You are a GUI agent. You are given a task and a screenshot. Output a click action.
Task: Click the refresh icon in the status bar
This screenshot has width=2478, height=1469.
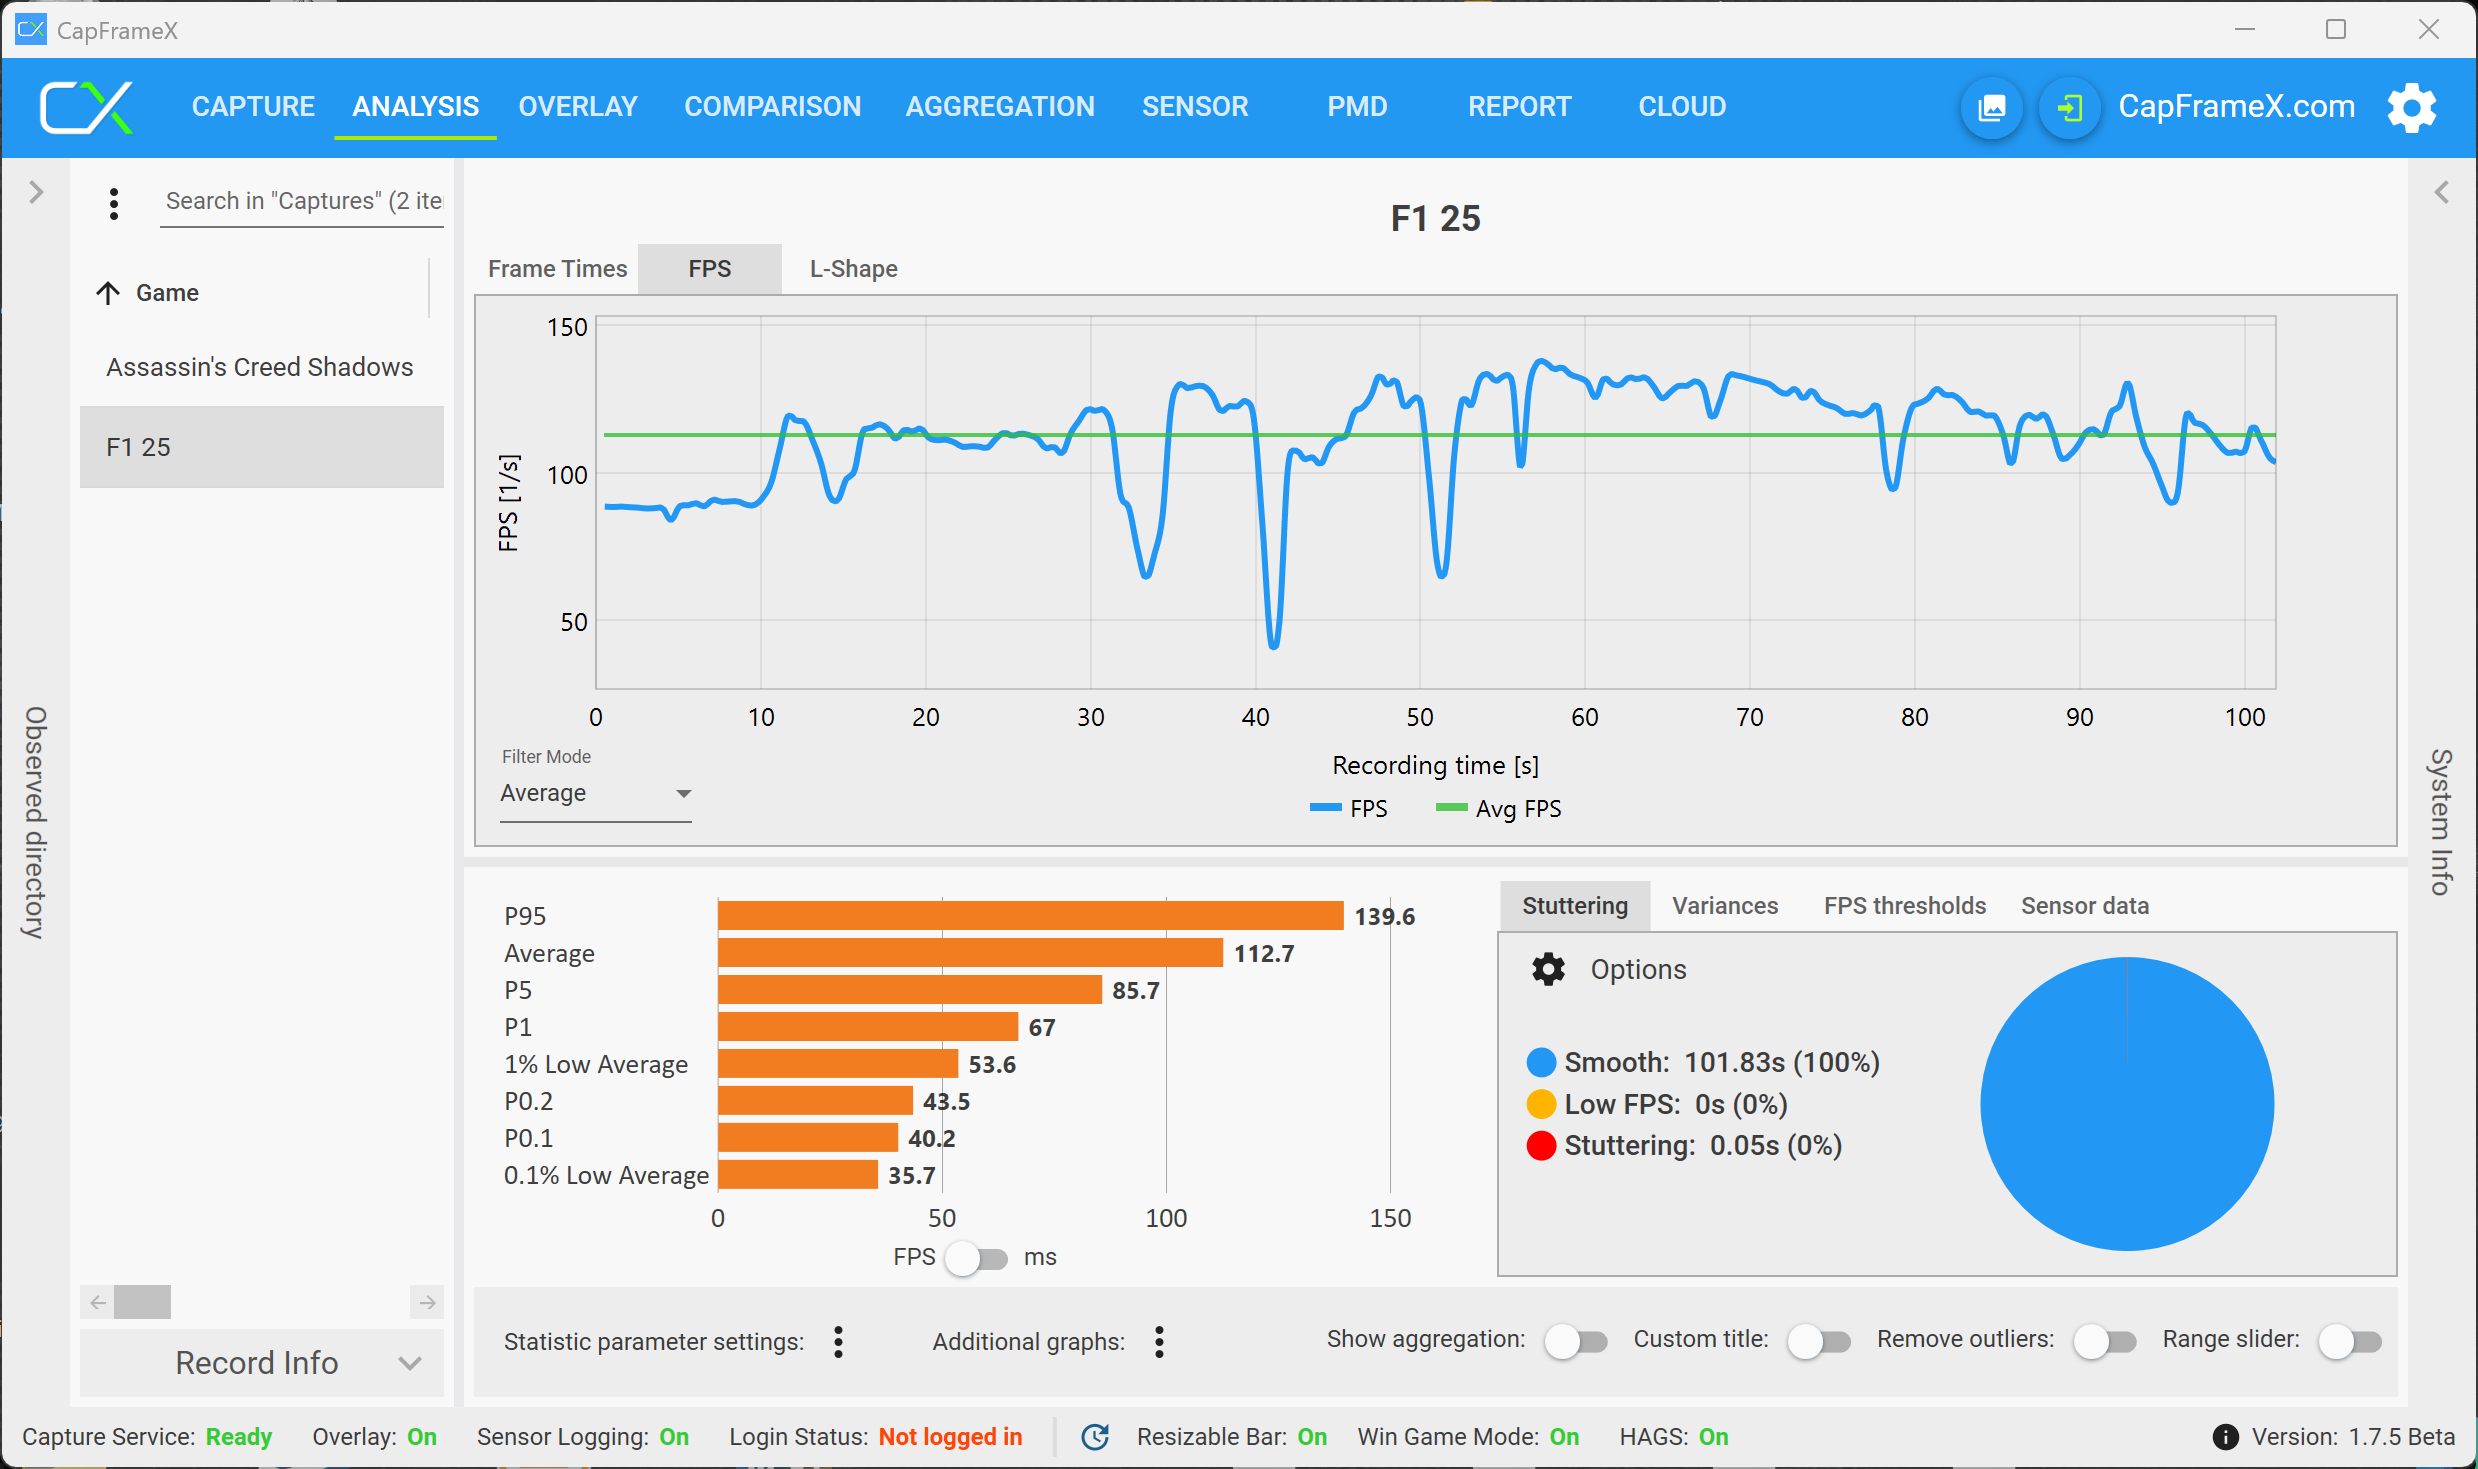point(1095,1437)
